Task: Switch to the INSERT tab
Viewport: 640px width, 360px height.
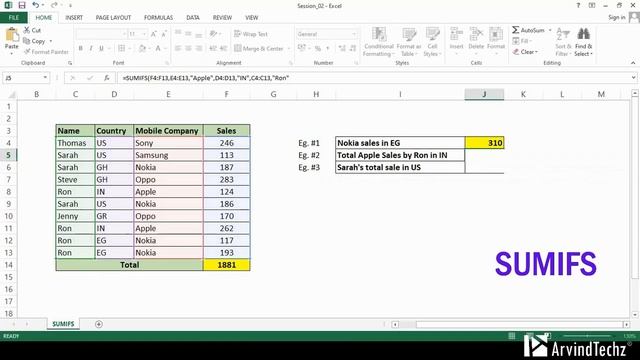Action: [74, 18]
